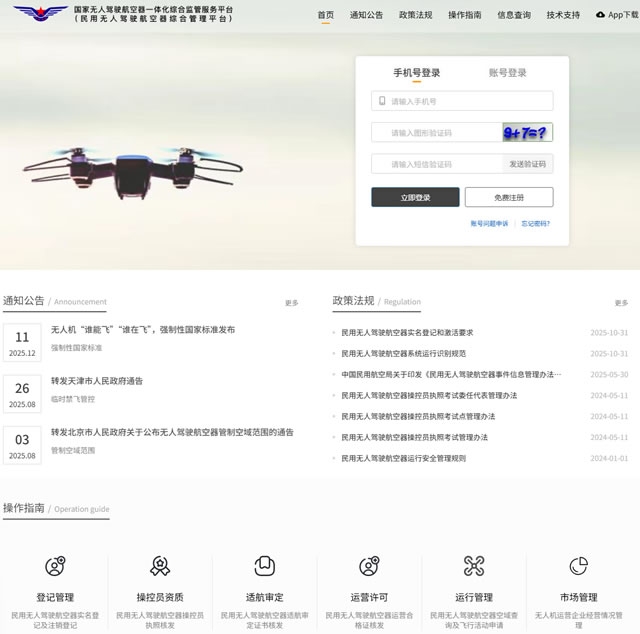Click the 2024-01-01 date text

point(609,458)
